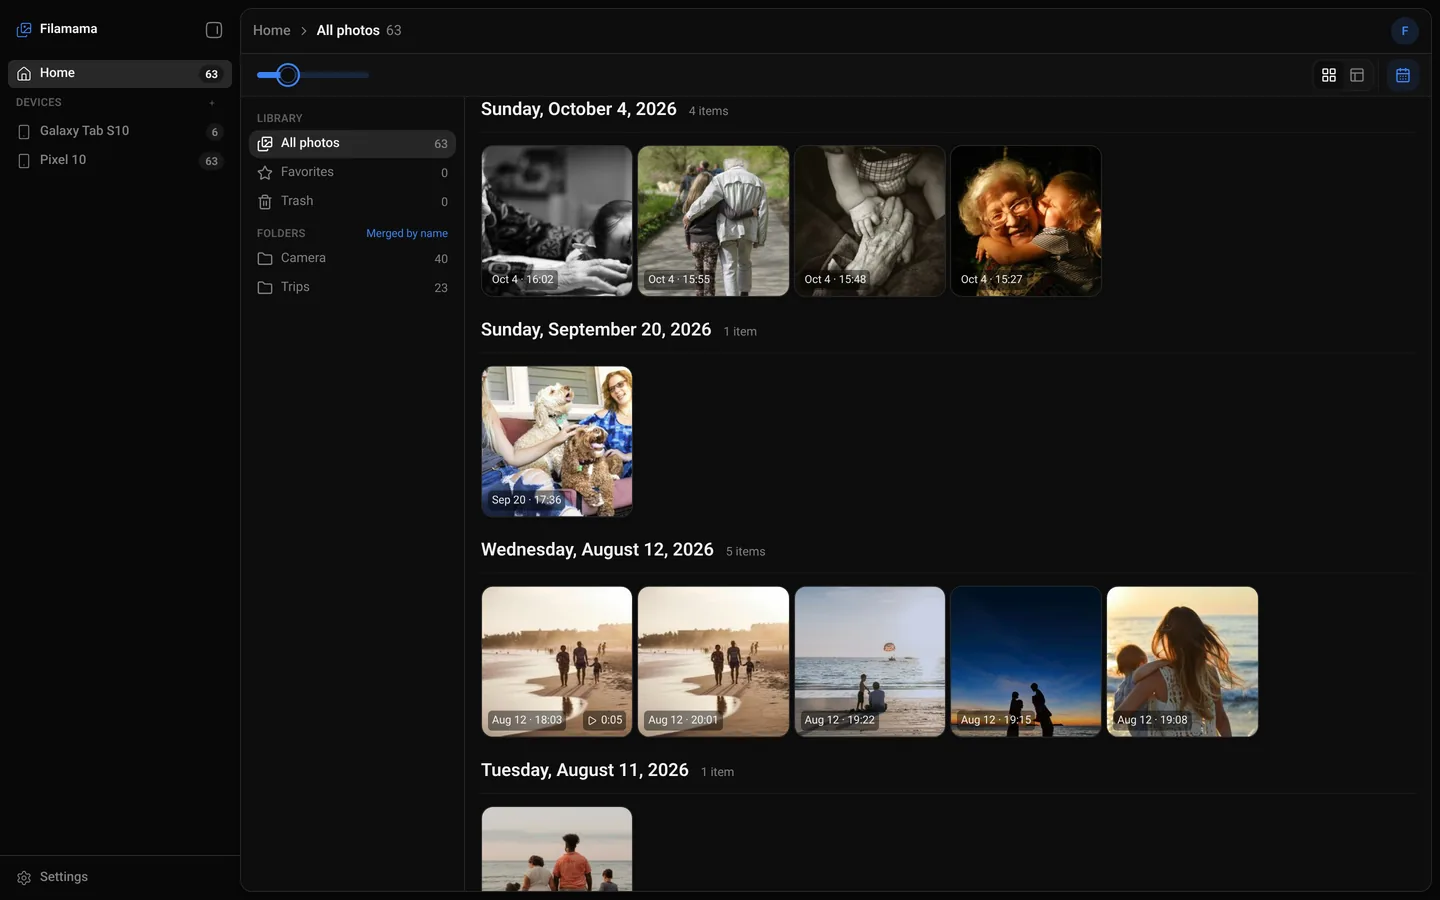The width and height of the screenshot is (1440, 900).
Task: Add a device with plus icon
Action: point(212,103)
